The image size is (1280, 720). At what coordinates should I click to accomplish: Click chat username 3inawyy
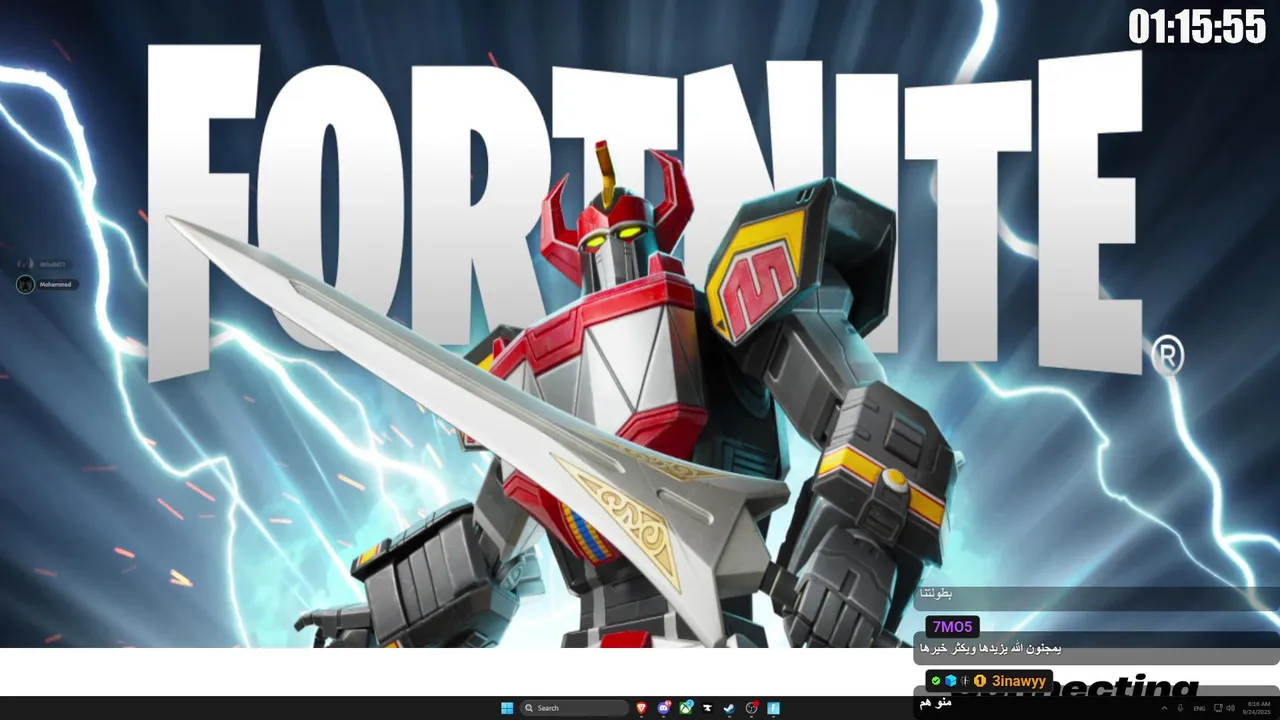pyautogui.click(x=1019, y=681)
